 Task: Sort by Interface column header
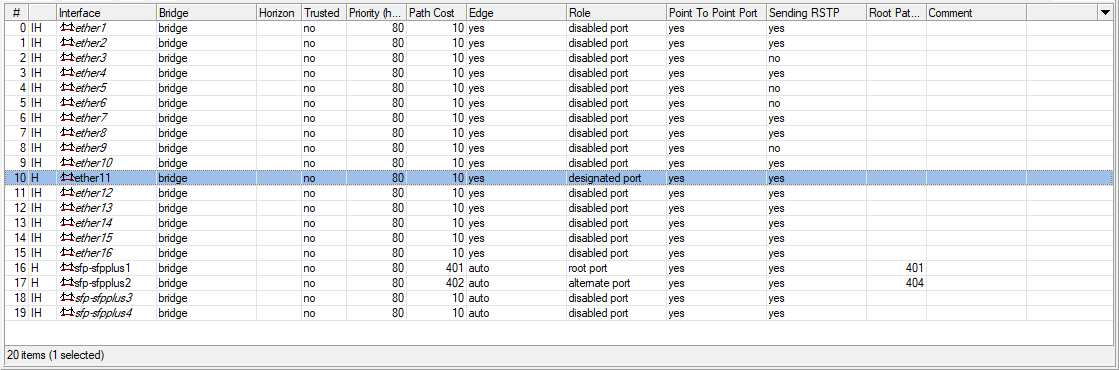click(x=106, y=13)
